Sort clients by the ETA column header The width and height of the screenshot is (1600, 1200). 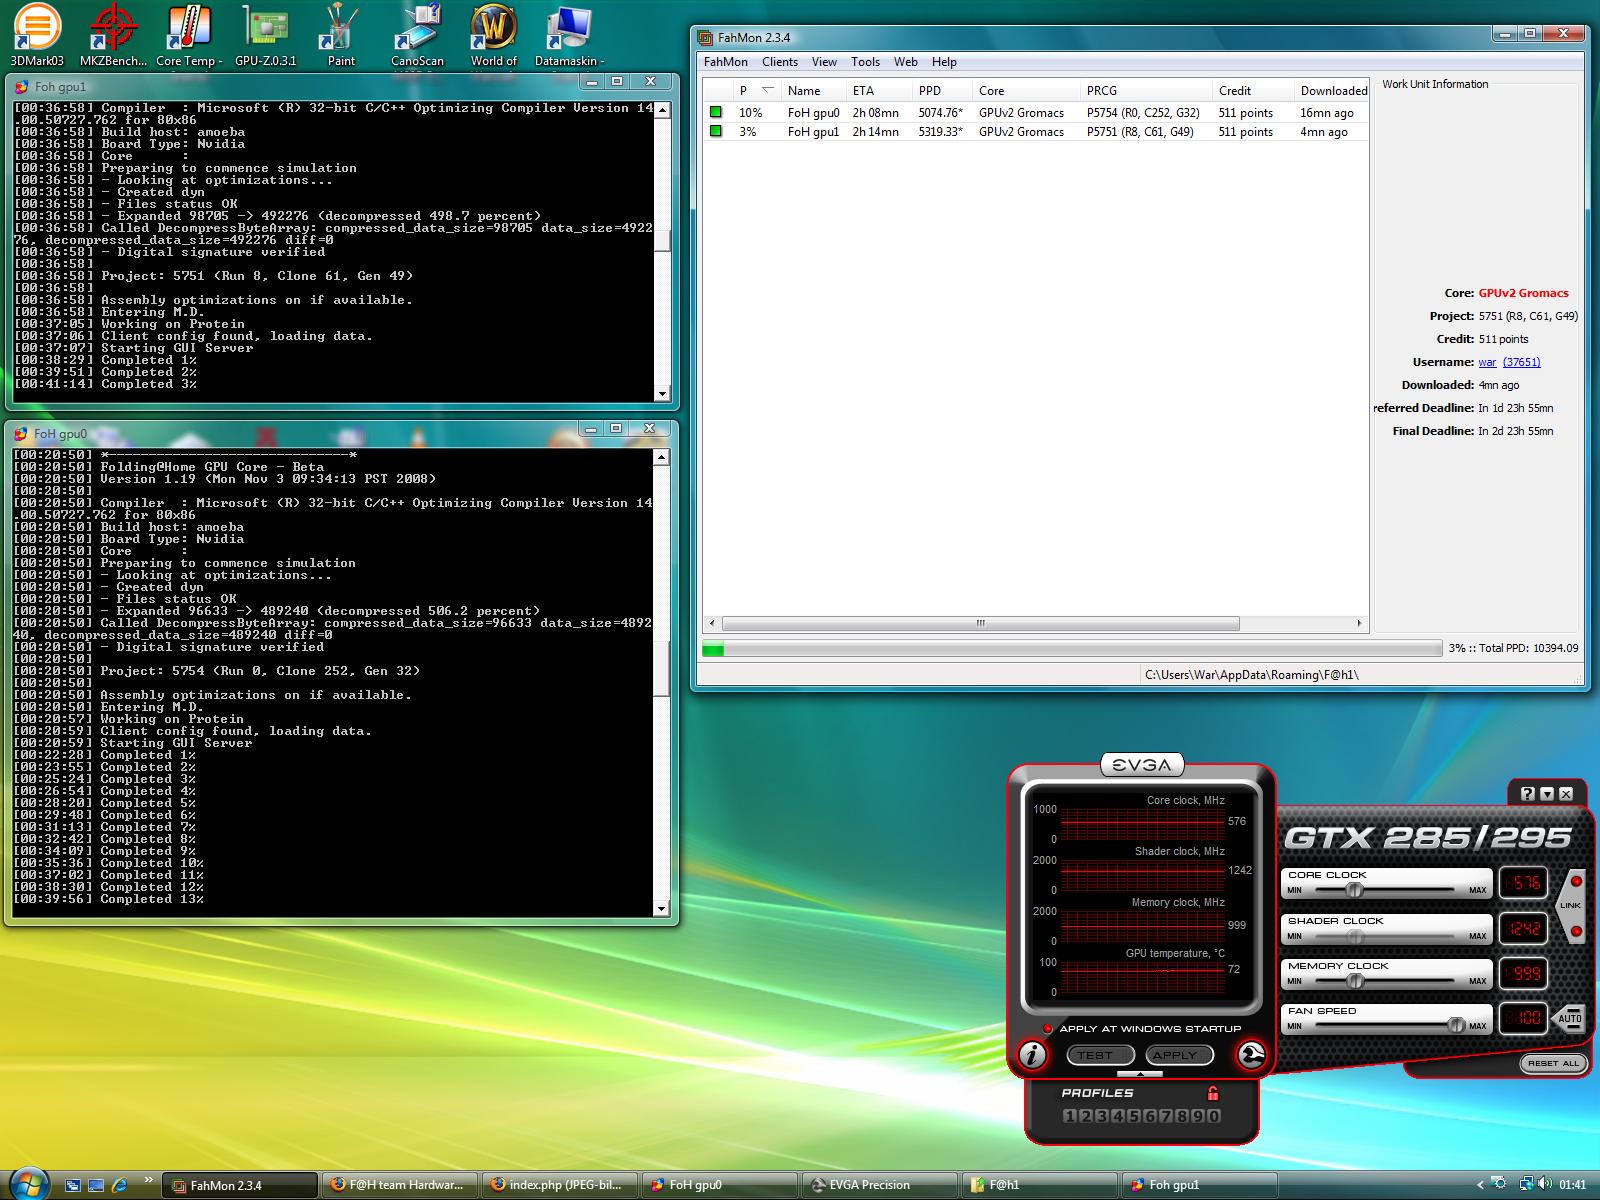coord(879,90)
